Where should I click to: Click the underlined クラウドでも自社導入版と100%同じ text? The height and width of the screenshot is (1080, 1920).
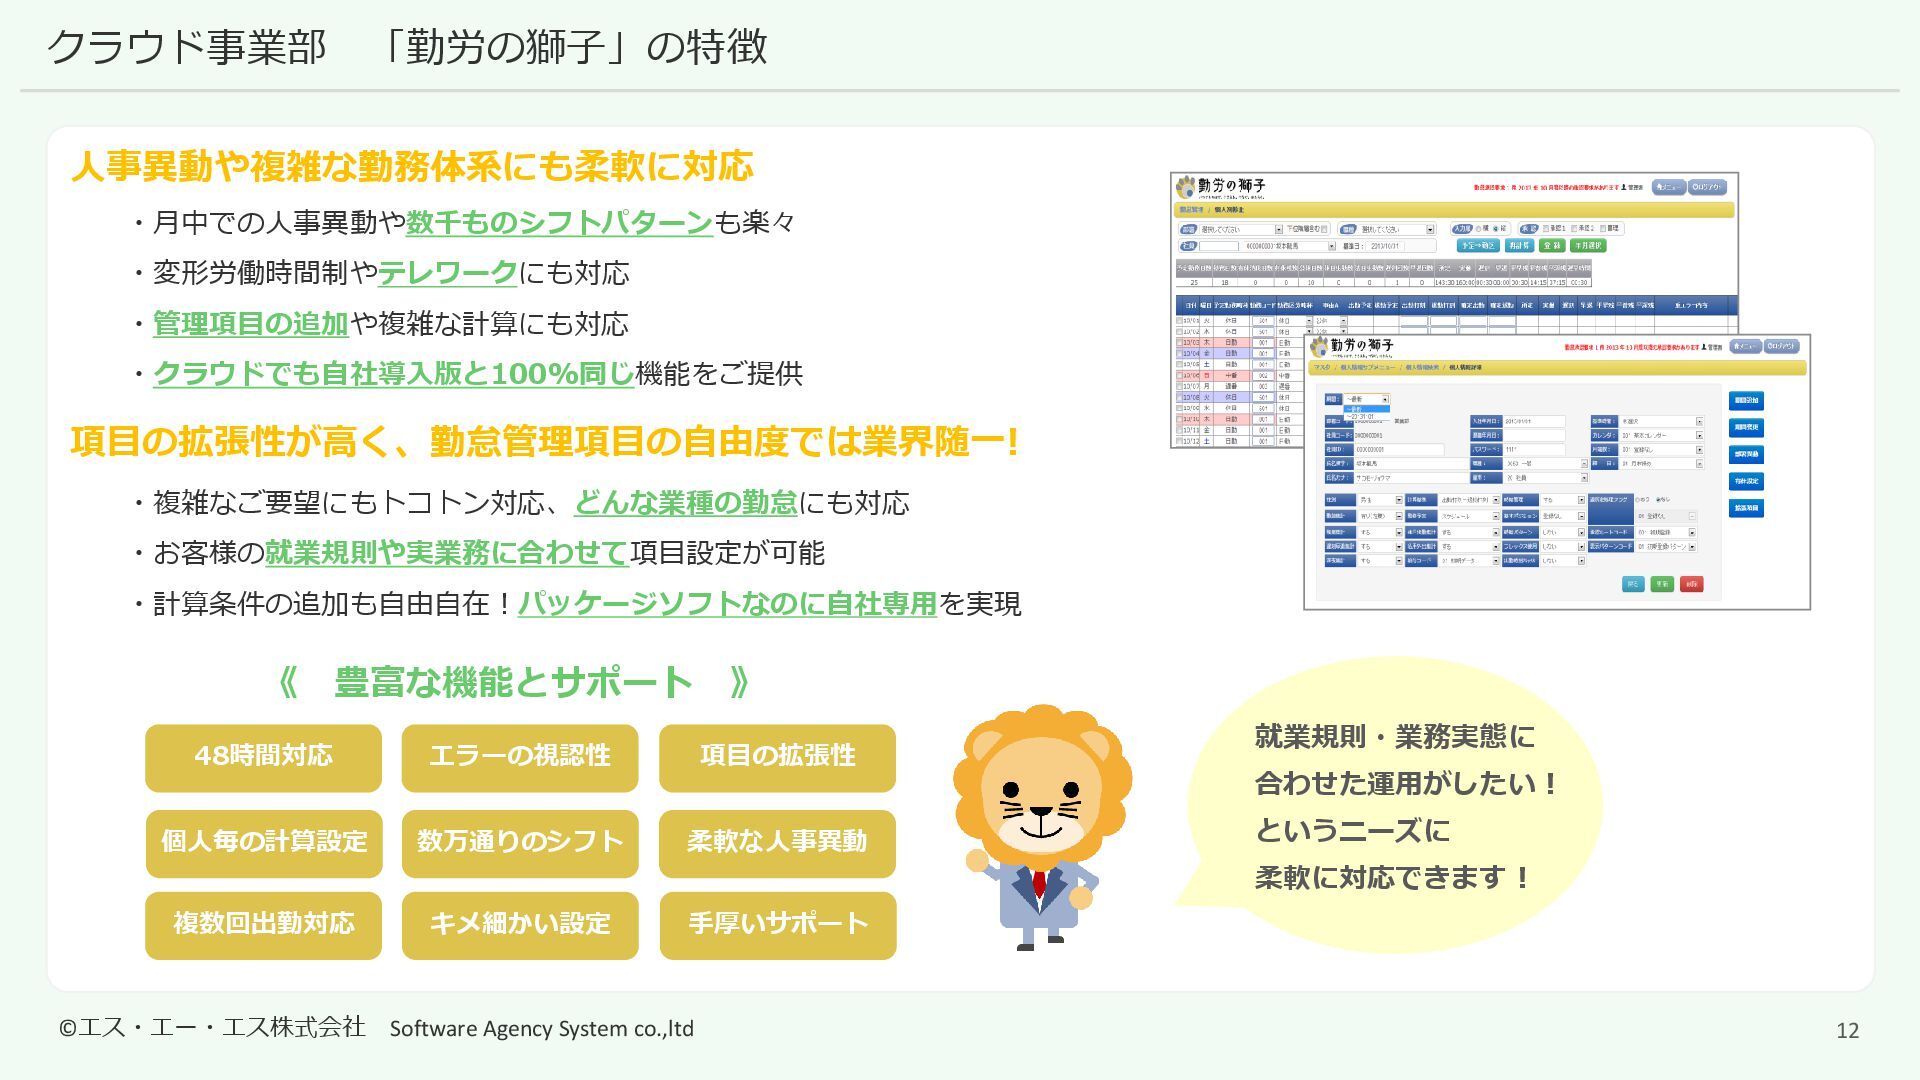[393, 374]
